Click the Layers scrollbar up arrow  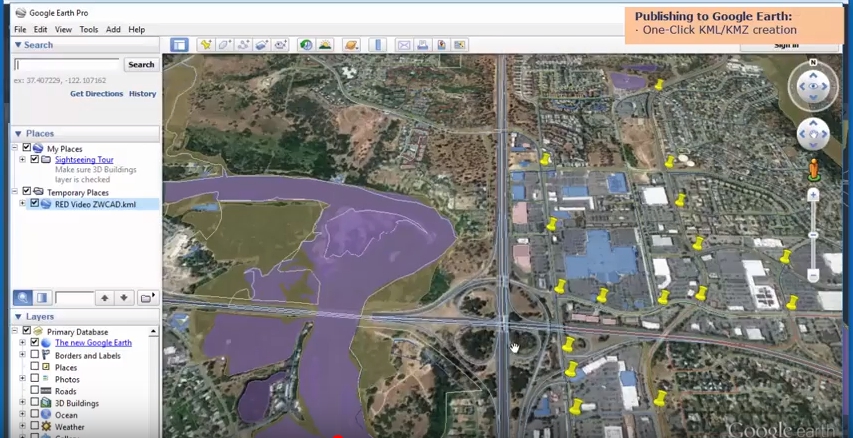click(153, 331)
